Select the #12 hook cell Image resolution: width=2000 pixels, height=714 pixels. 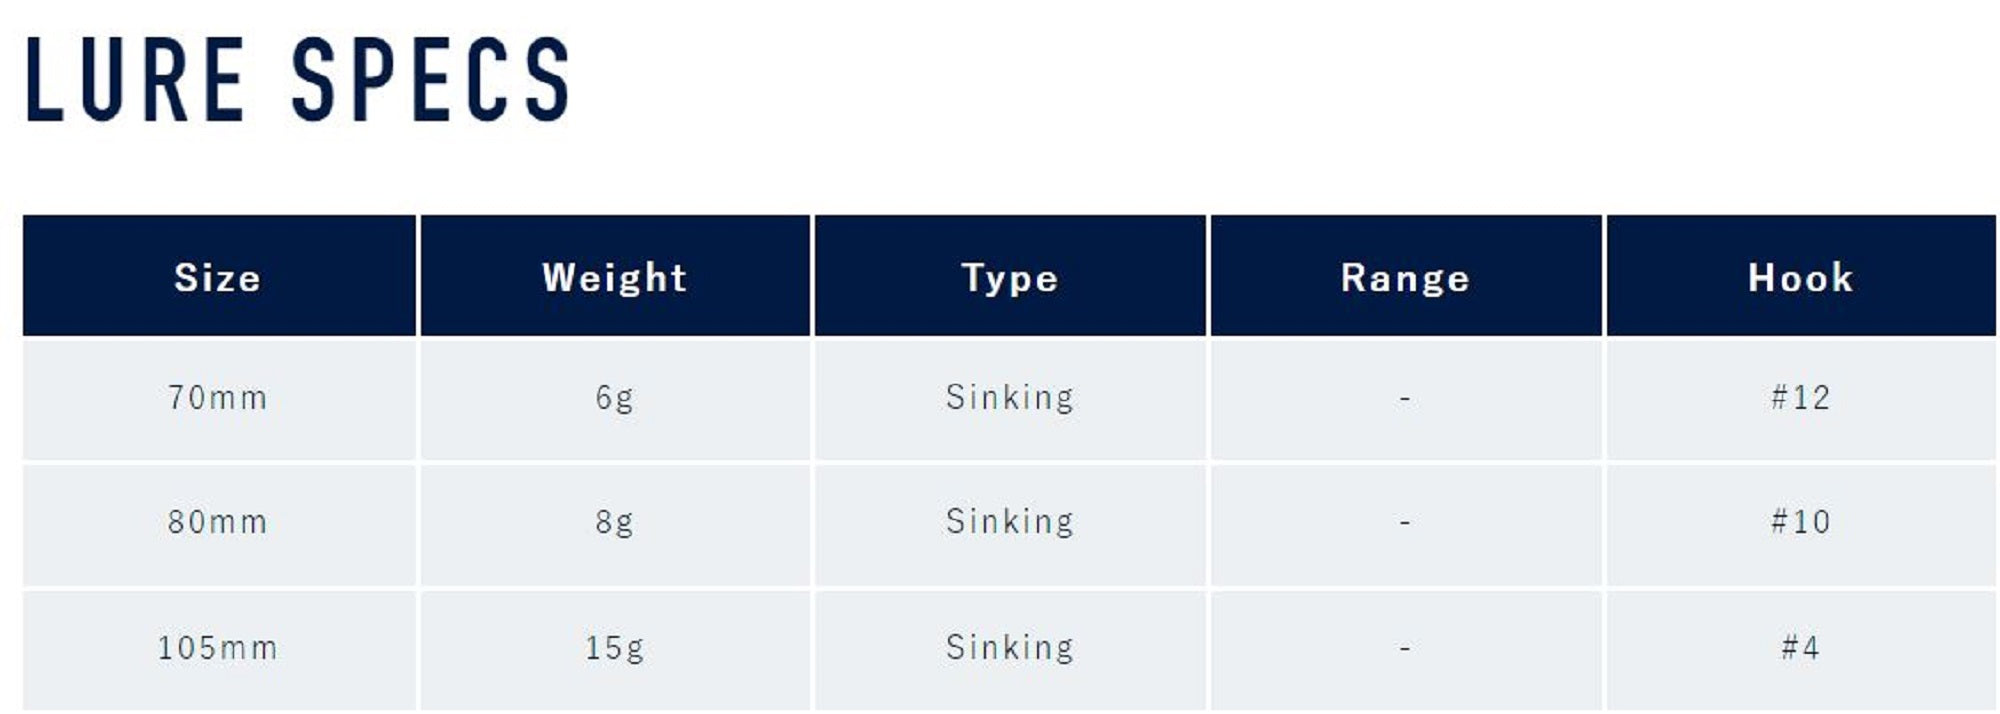pos(1800,398)
